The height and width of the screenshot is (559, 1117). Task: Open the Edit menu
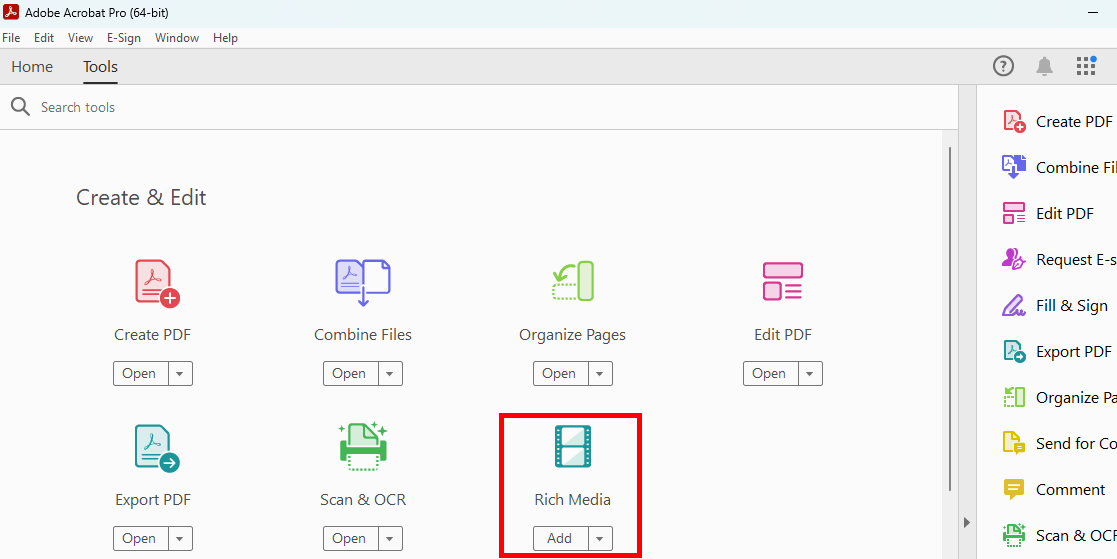[x=44, y=38]
